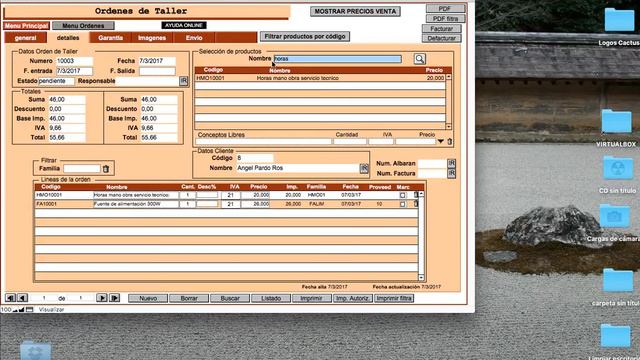The height and width of the screenshot is (360, 640).
Task: Click the Listado button
Action: pos(271,298)
